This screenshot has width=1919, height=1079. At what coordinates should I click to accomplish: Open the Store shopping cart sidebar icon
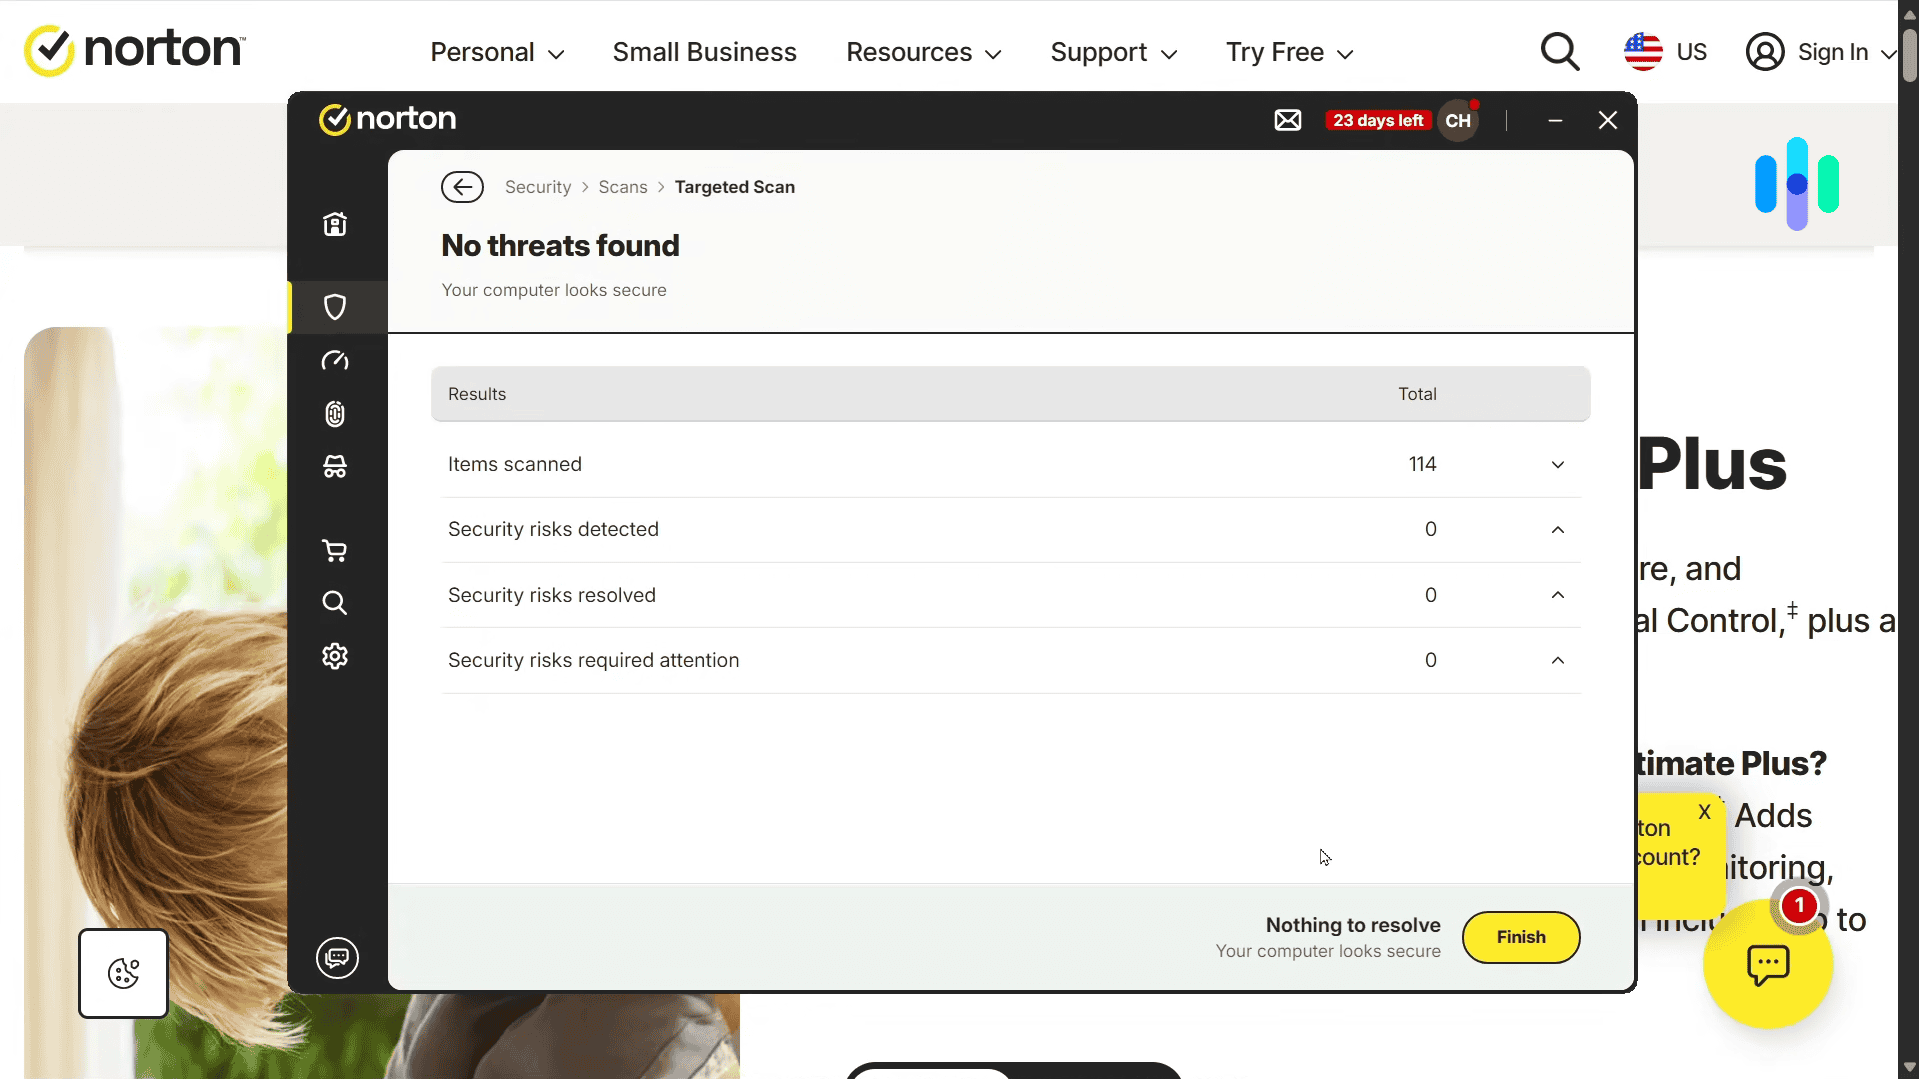pos(335,550)
